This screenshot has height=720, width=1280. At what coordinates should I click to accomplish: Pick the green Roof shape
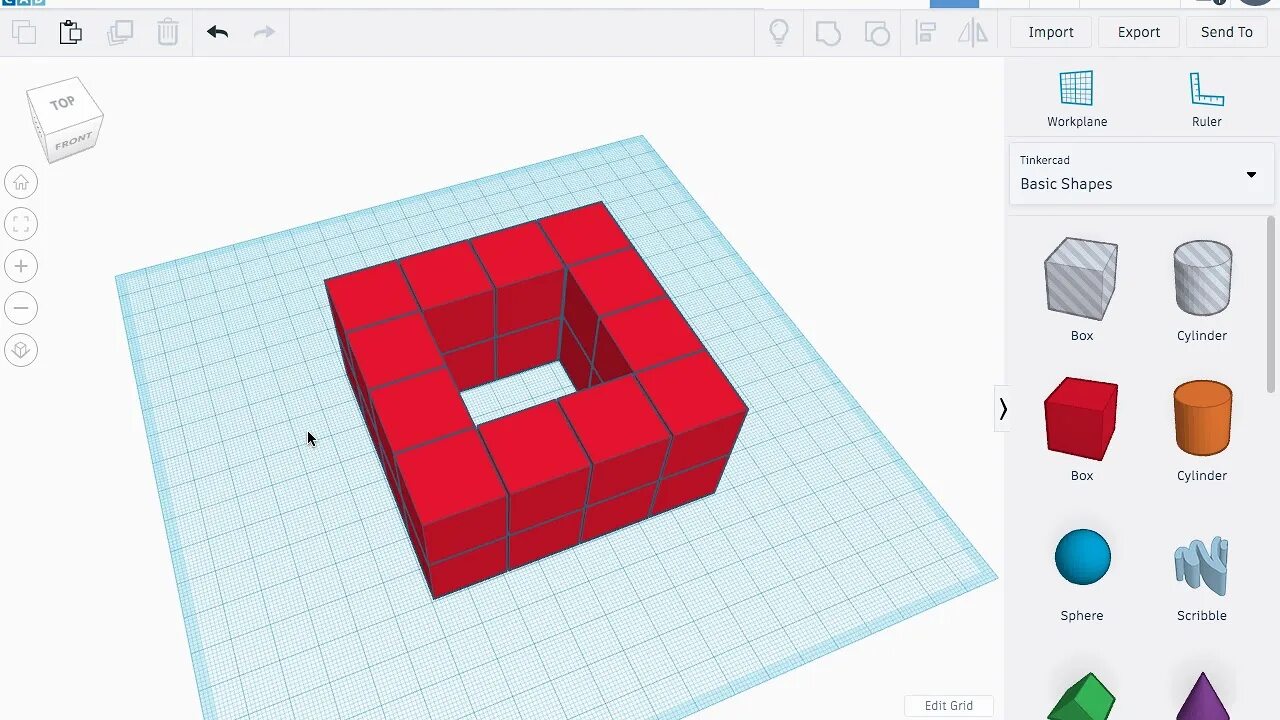[x=1081, y=696]
